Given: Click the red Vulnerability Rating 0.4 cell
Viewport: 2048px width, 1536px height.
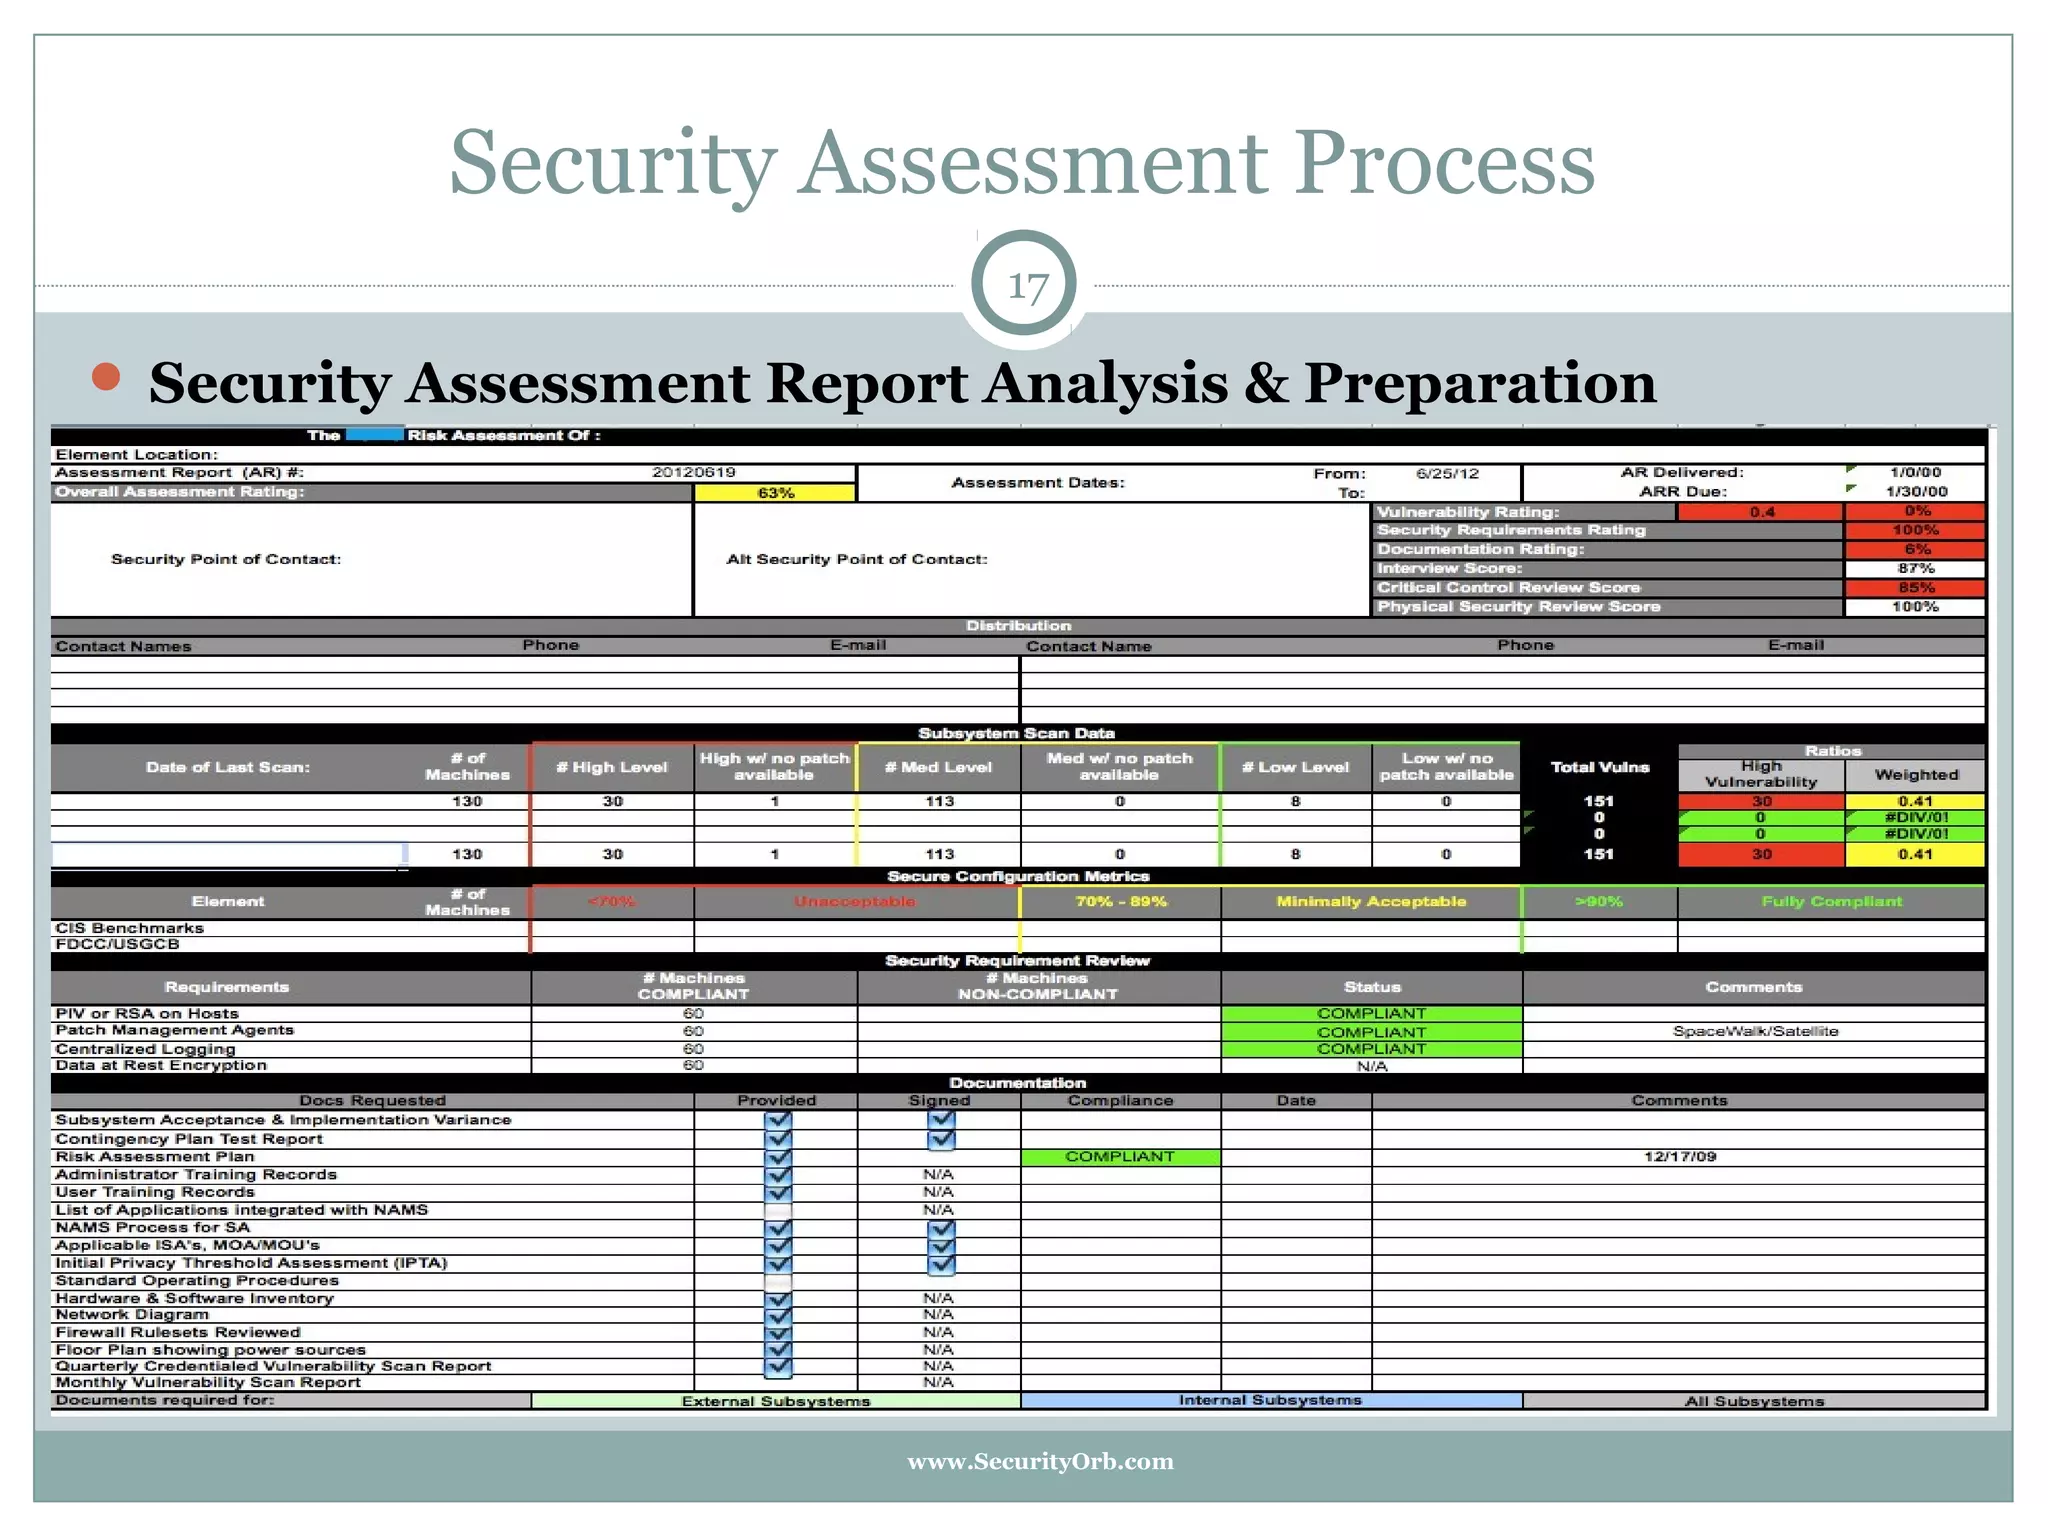Looking at the screenshot, I should (x=1761, y=512).
